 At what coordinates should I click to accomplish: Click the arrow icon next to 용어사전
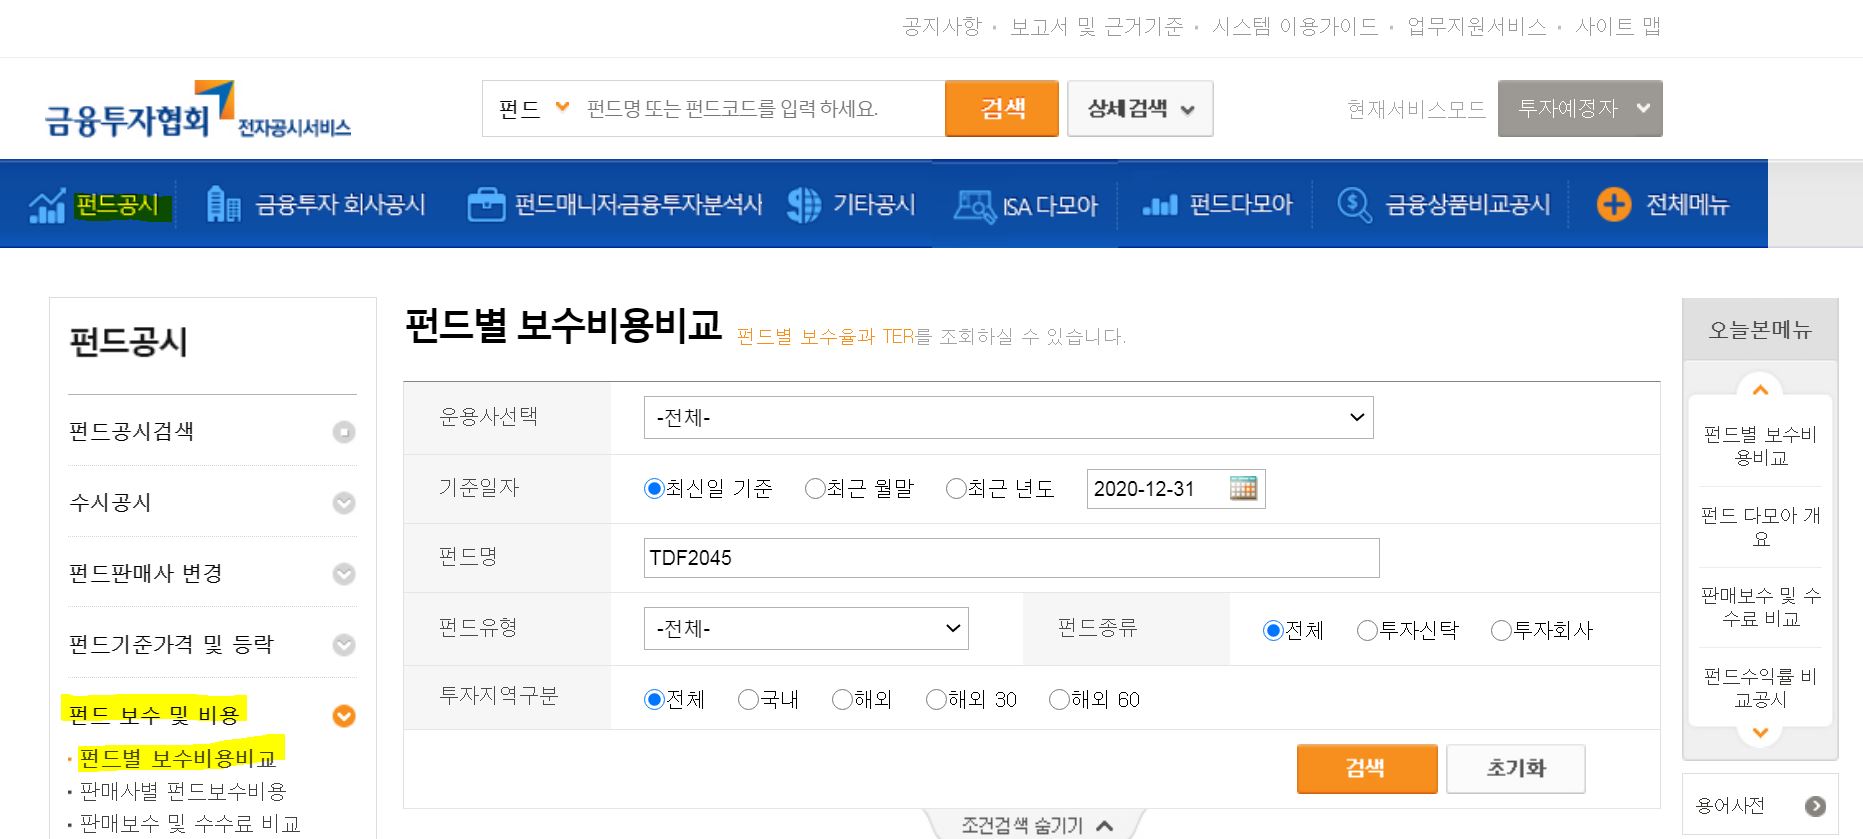click(1816, 806)
